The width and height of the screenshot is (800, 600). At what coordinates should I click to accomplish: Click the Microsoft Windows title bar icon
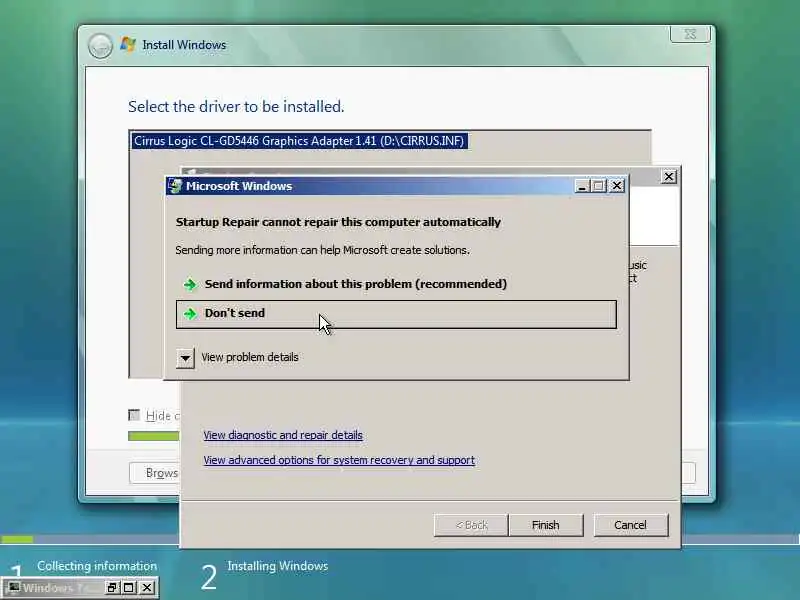[x=175, y=186]
